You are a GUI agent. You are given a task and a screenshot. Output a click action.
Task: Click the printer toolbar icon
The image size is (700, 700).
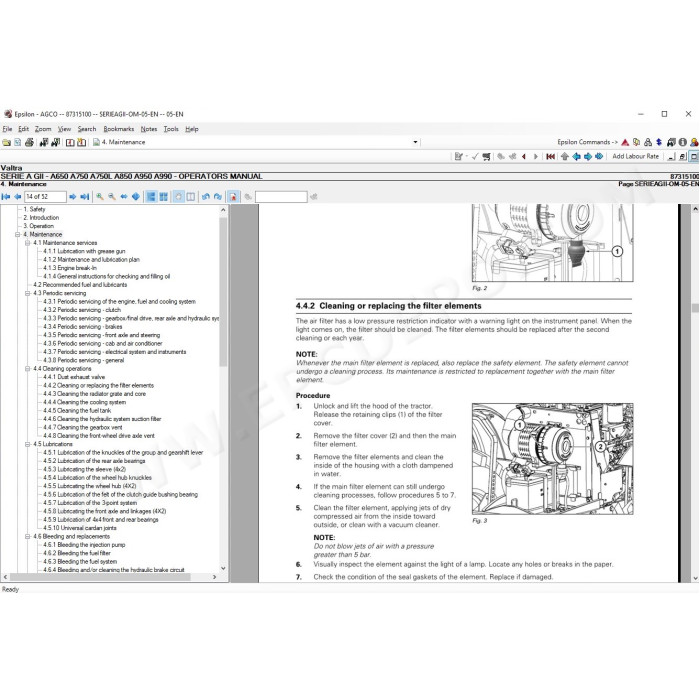click(29, 142)
